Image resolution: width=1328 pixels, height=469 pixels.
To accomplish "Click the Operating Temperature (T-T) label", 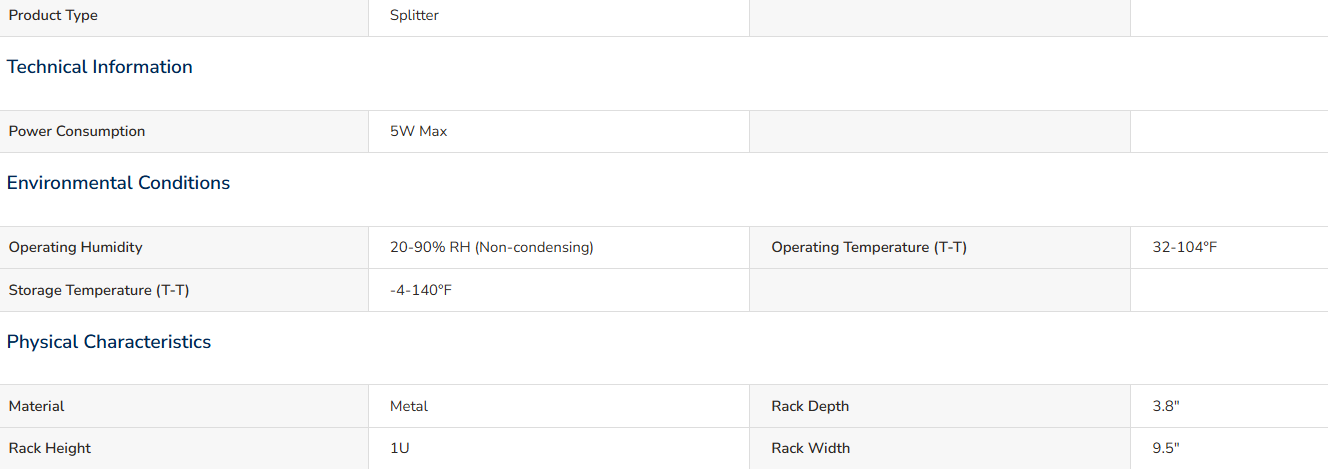I will pyautogui.click(x=869, y=248).
